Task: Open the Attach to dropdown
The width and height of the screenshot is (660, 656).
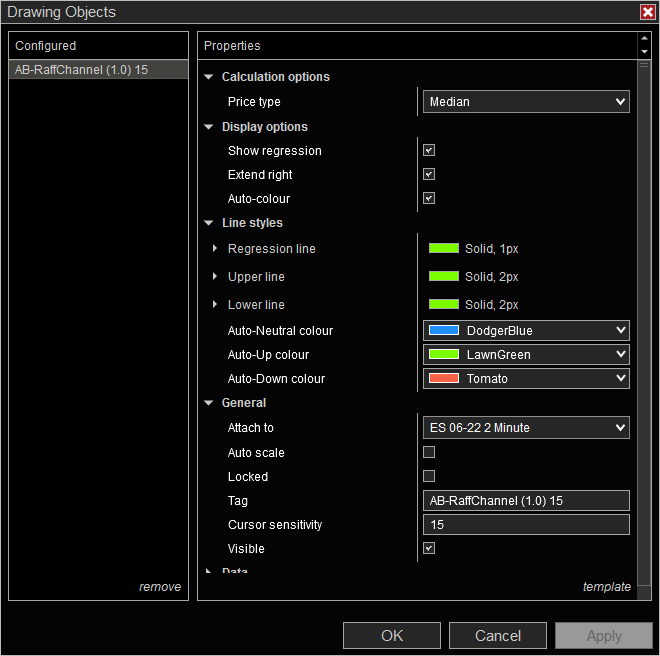Action: point(525,428)
